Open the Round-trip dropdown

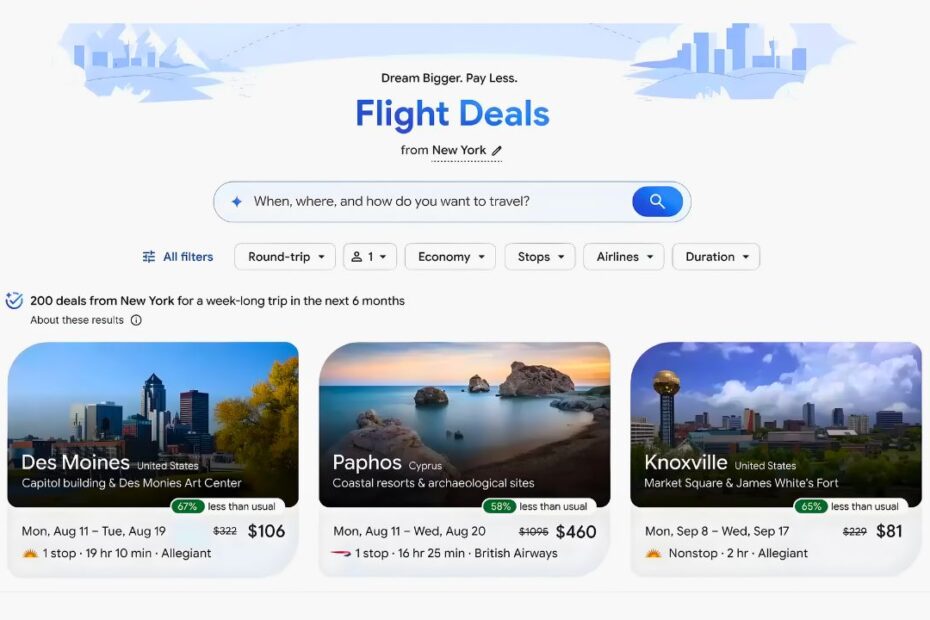tap(285, 257)
